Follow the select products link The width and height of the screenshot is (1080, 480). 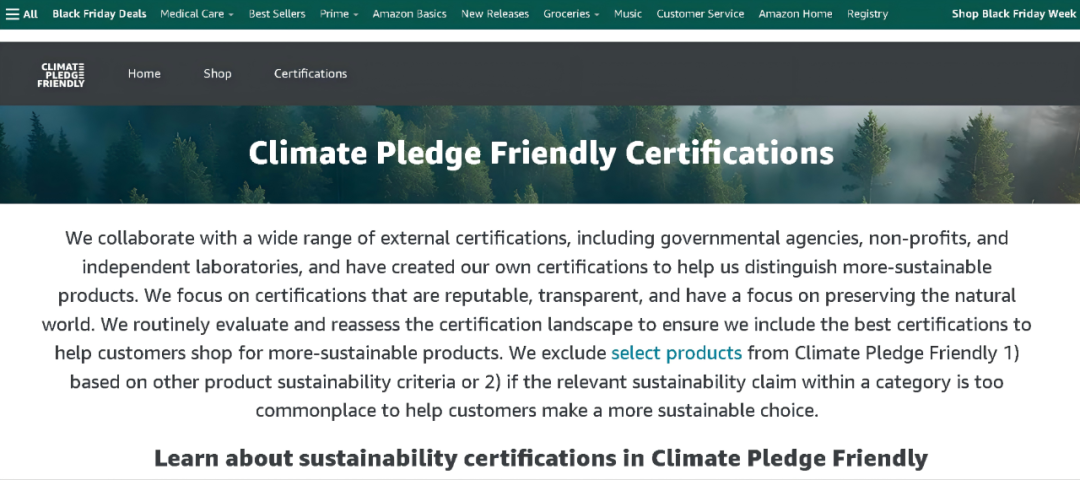click(676, 353)
